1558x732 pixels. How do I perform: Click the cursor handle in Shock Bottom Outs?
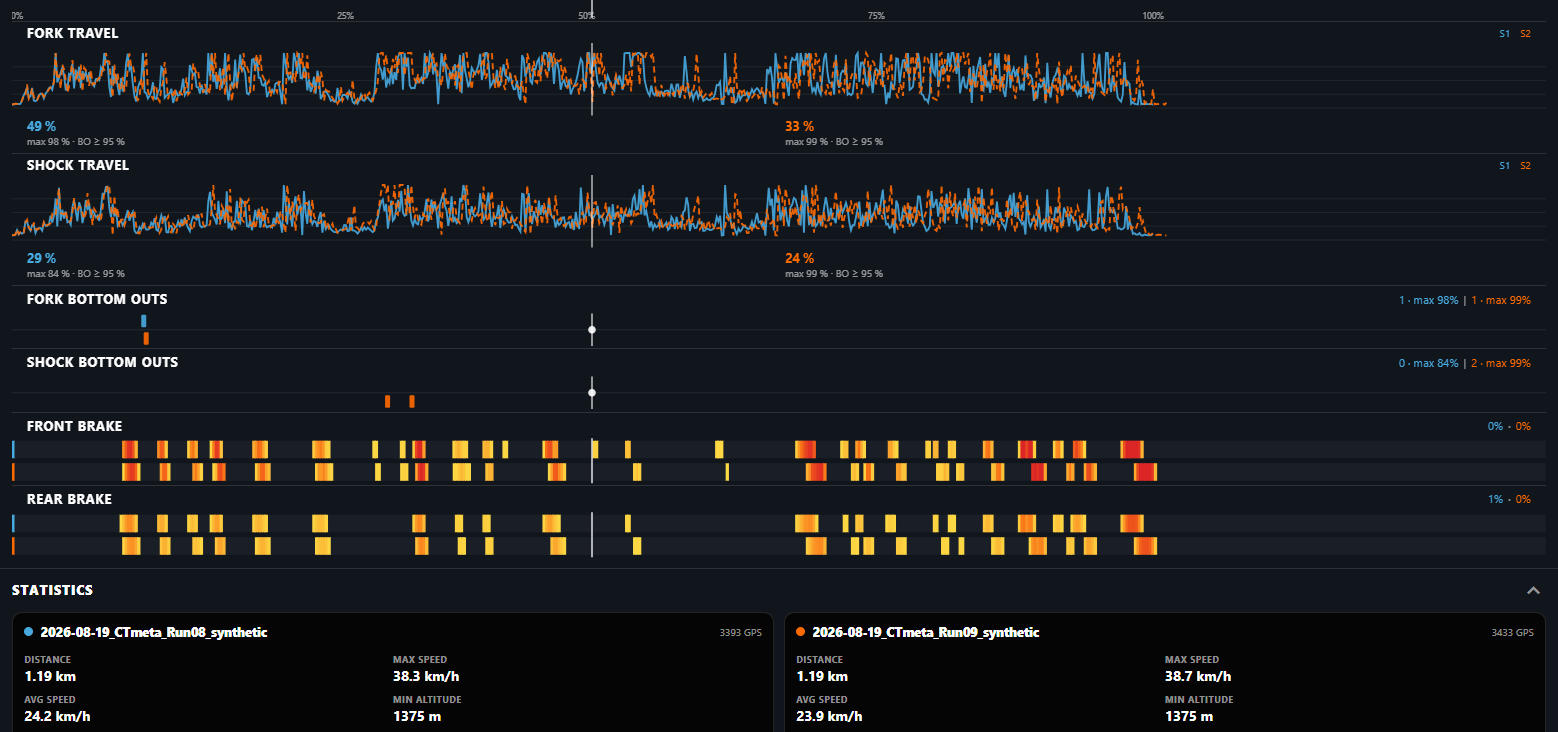[592, 392]
